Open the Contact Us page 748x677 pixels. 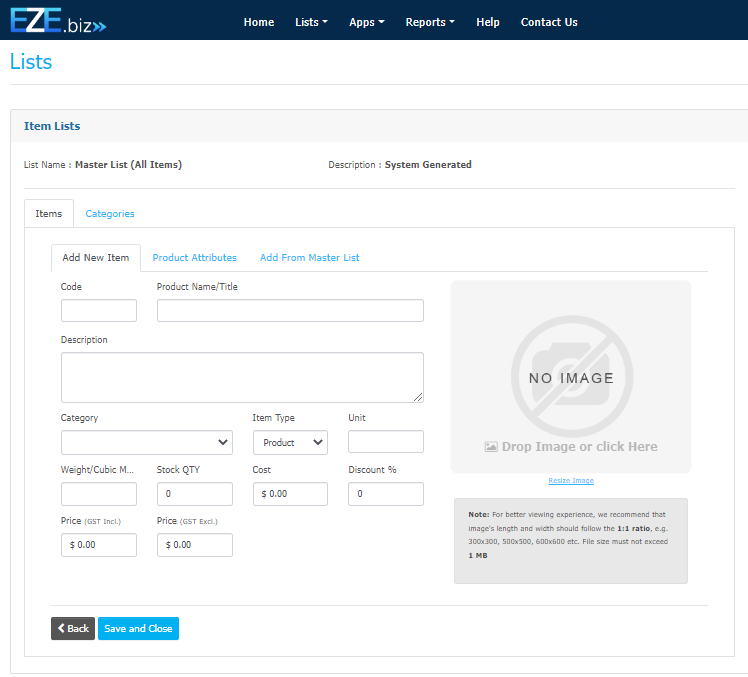(549, 22)
